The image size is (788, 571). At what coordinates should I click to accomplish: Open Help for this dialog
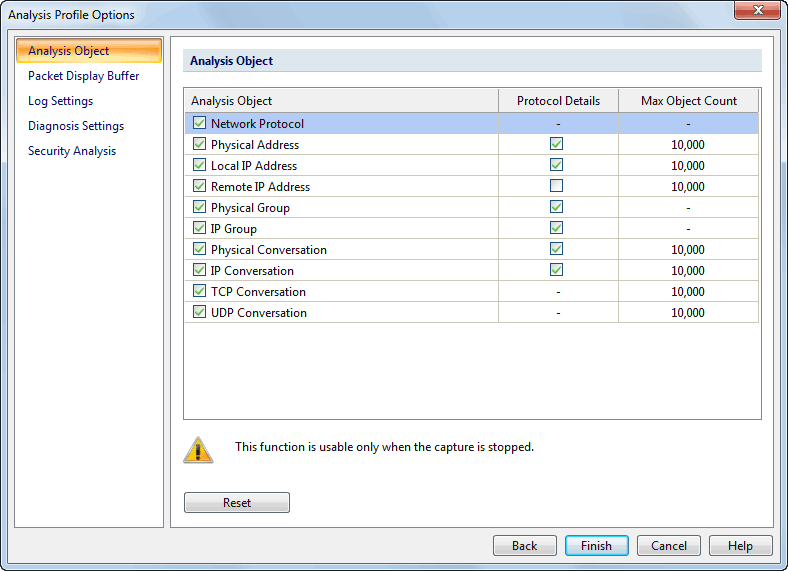740,546
